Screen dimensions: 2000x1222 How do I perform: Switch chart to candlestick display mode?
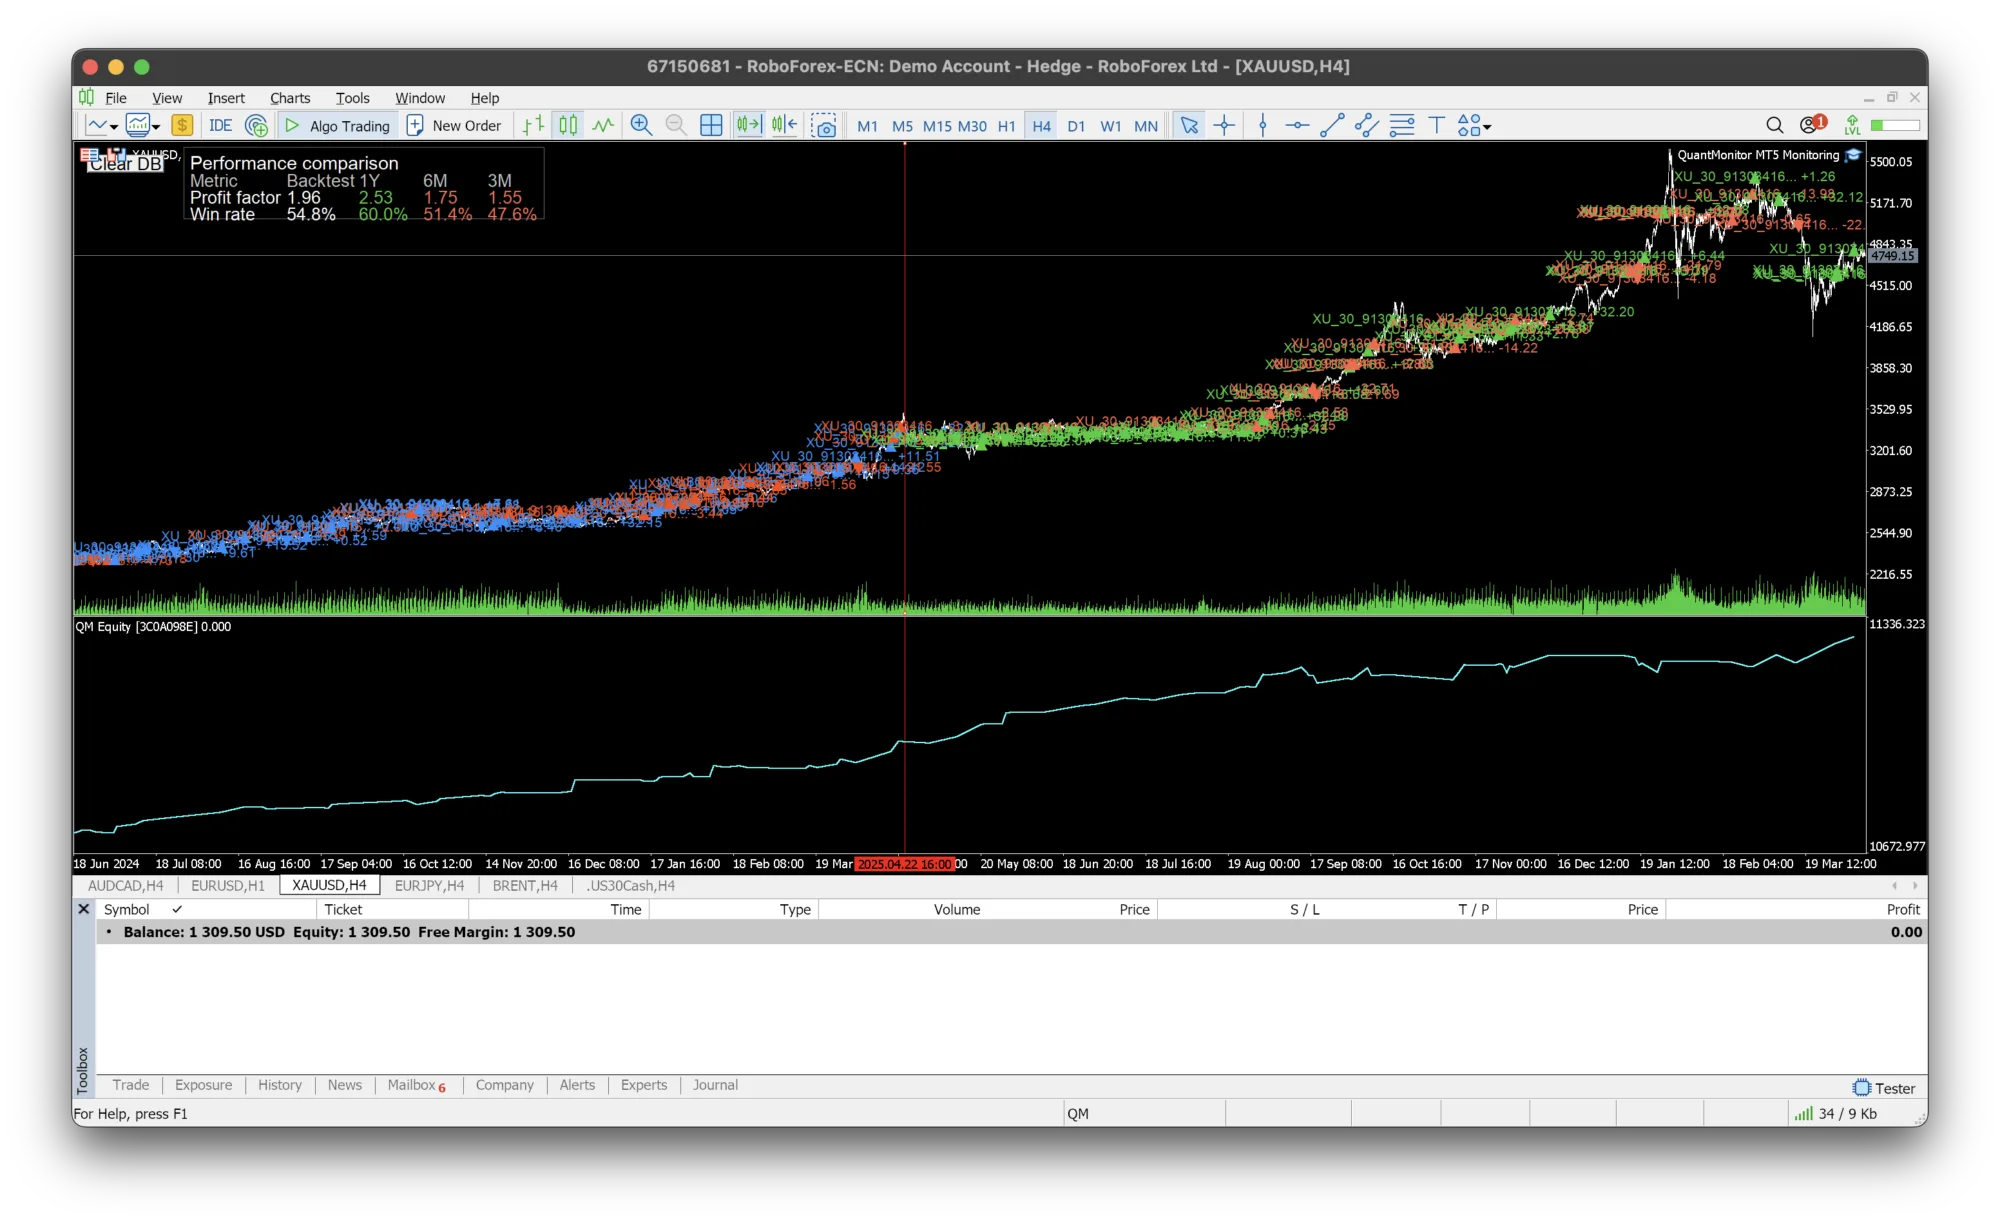point(568,125)
